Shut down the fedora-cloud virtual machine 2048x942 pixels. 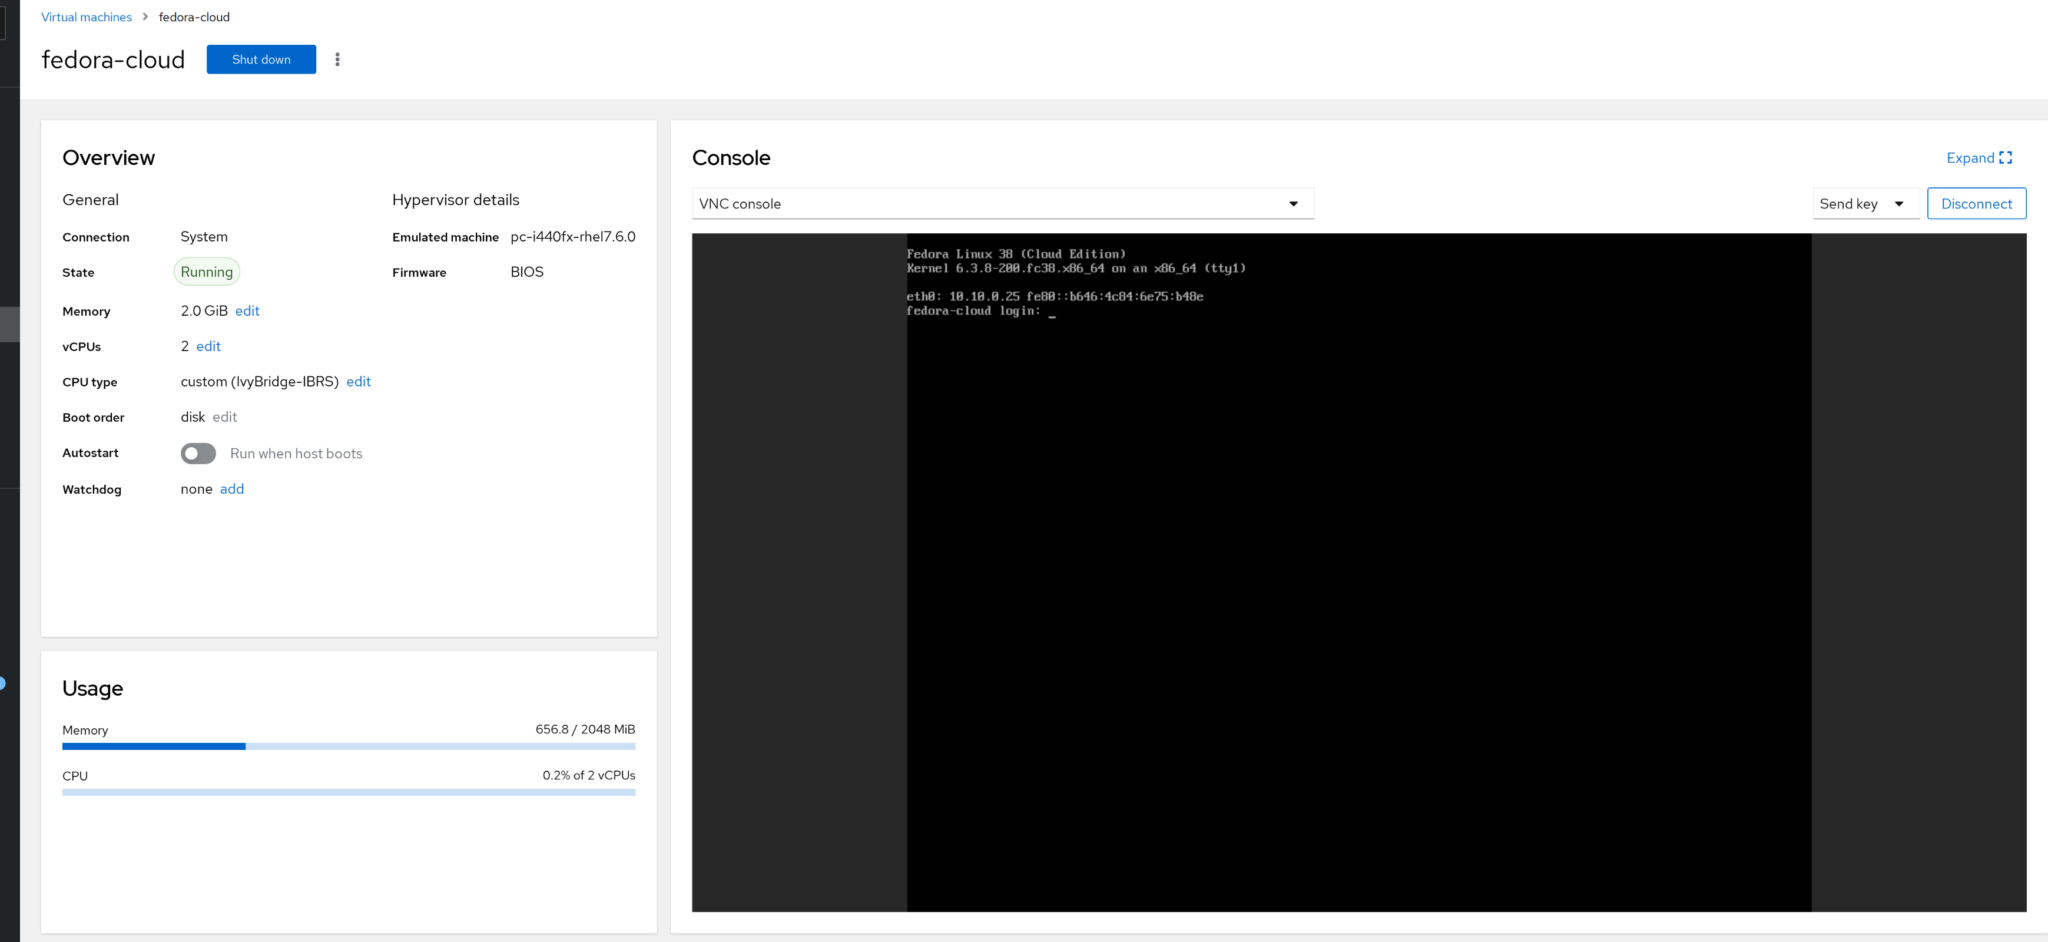pos(260,59)
